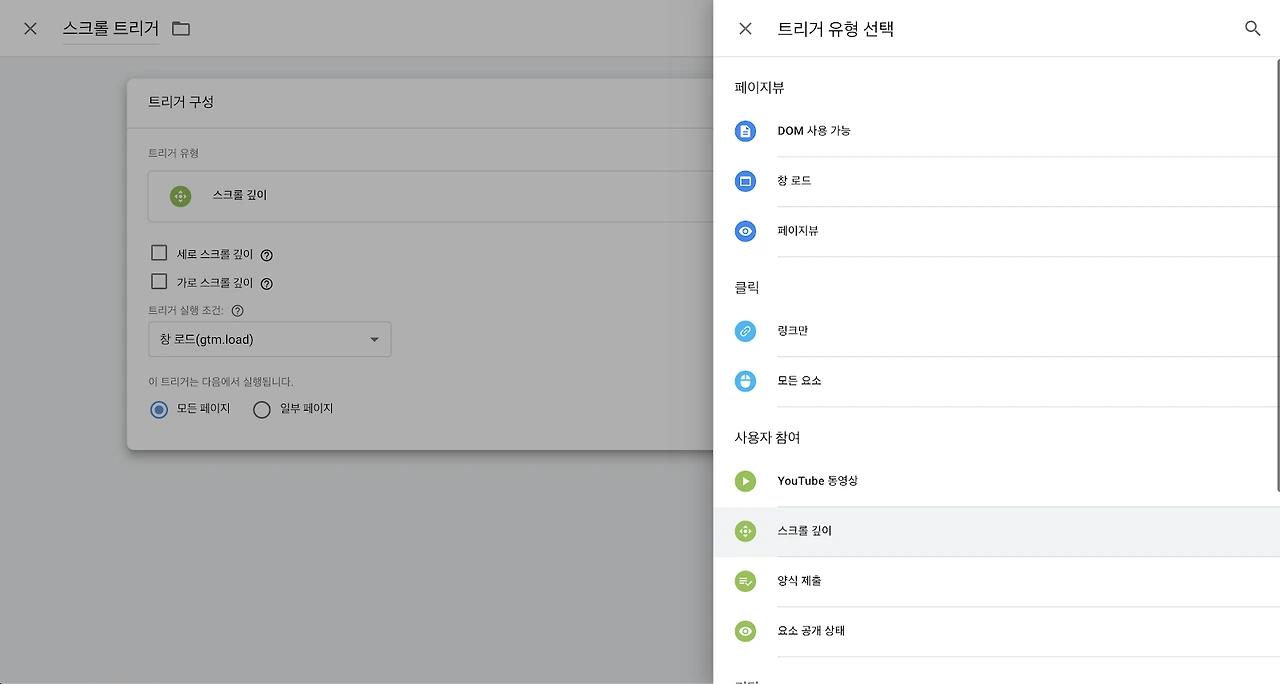Choose the 창 로드 trigger icon

pyautogui.click(x=745, y=181)
